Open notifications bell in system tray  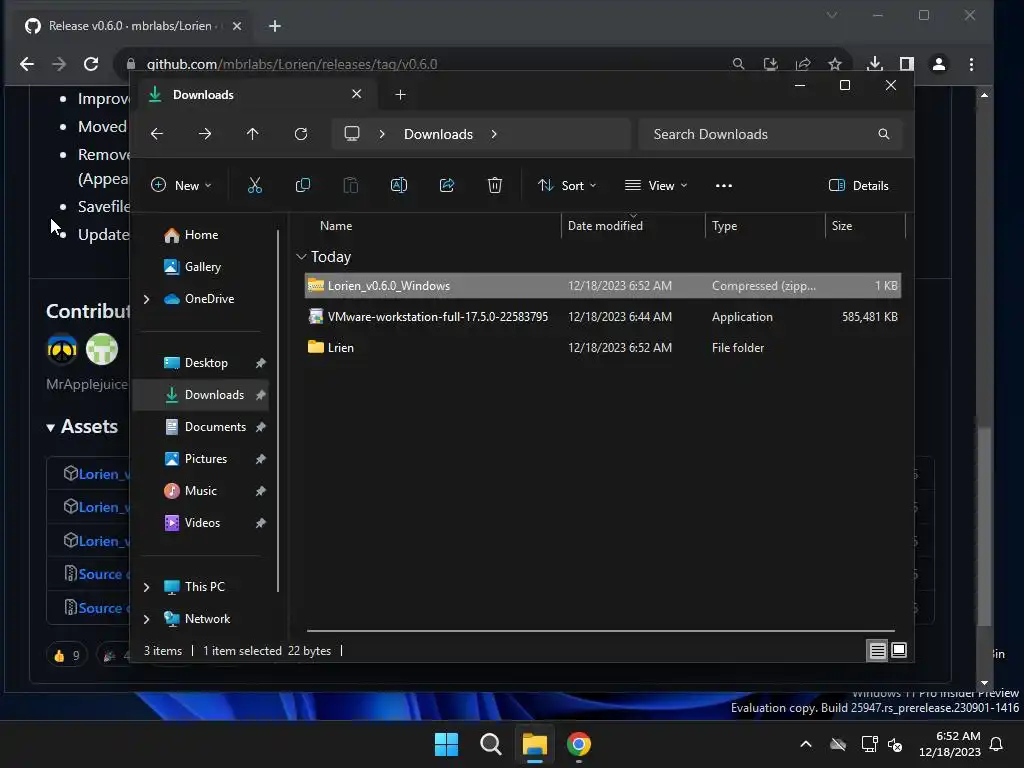[997, 744]
